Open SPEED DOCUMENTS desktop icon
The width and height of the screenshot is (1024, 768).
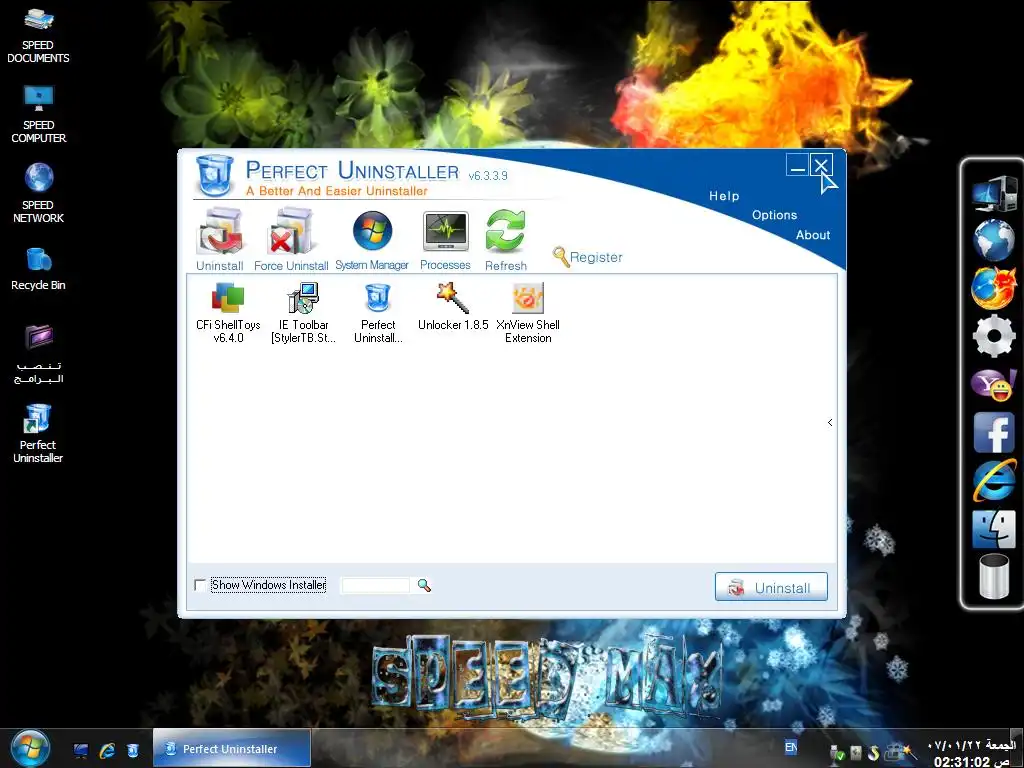38,36
